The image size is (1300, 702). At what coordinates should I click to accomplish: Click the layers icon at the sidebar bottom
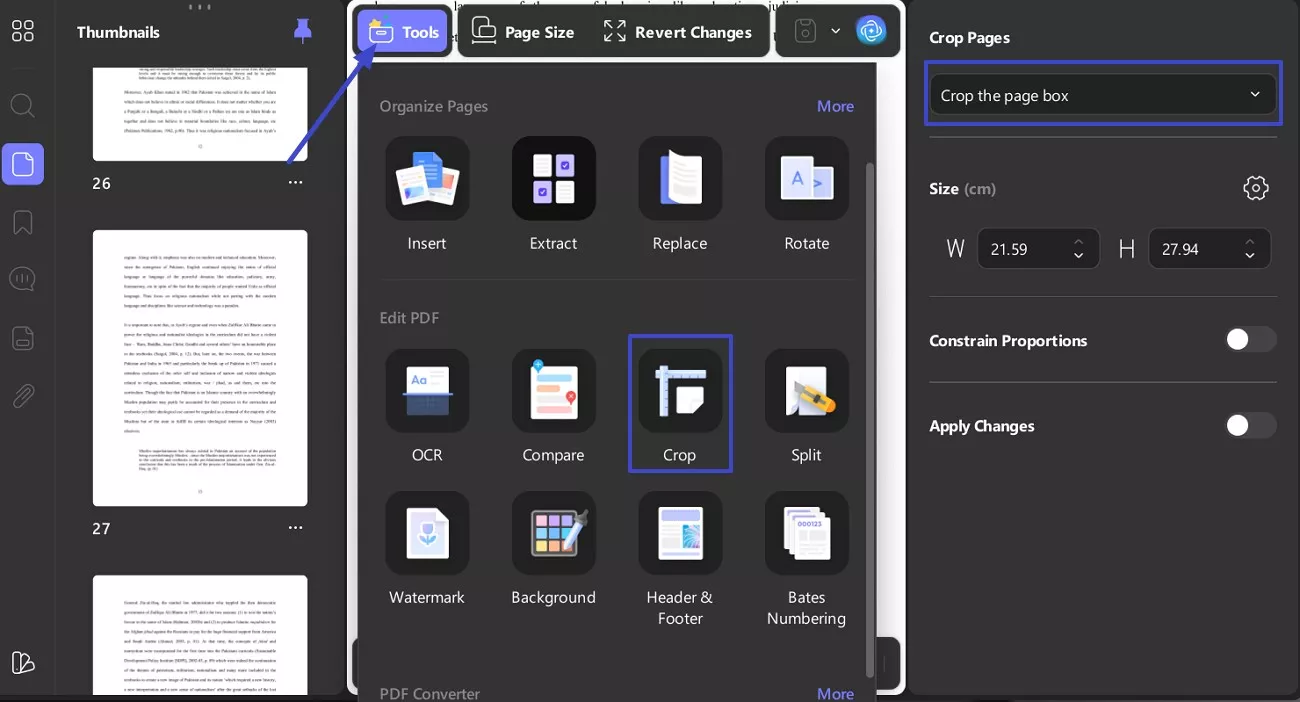(x=22, y=662)
